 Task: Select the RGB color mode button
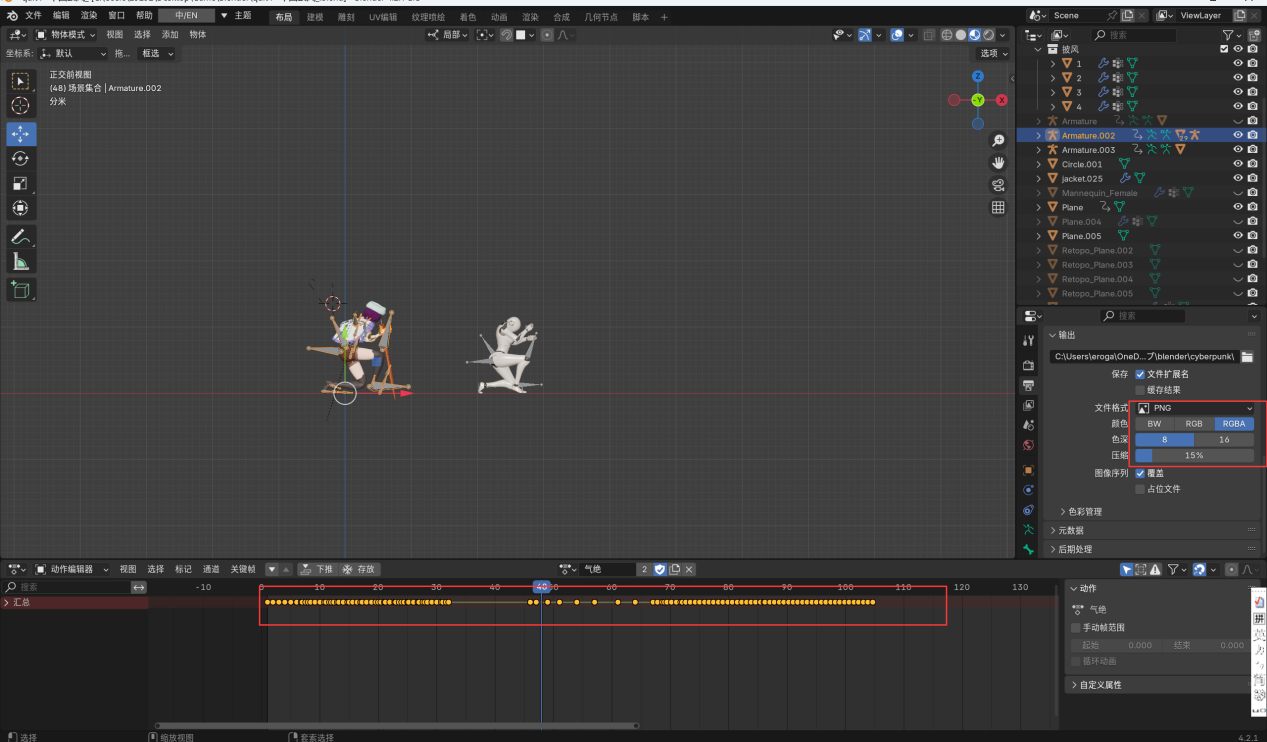pyautogui.click(x=1194, y=424)
